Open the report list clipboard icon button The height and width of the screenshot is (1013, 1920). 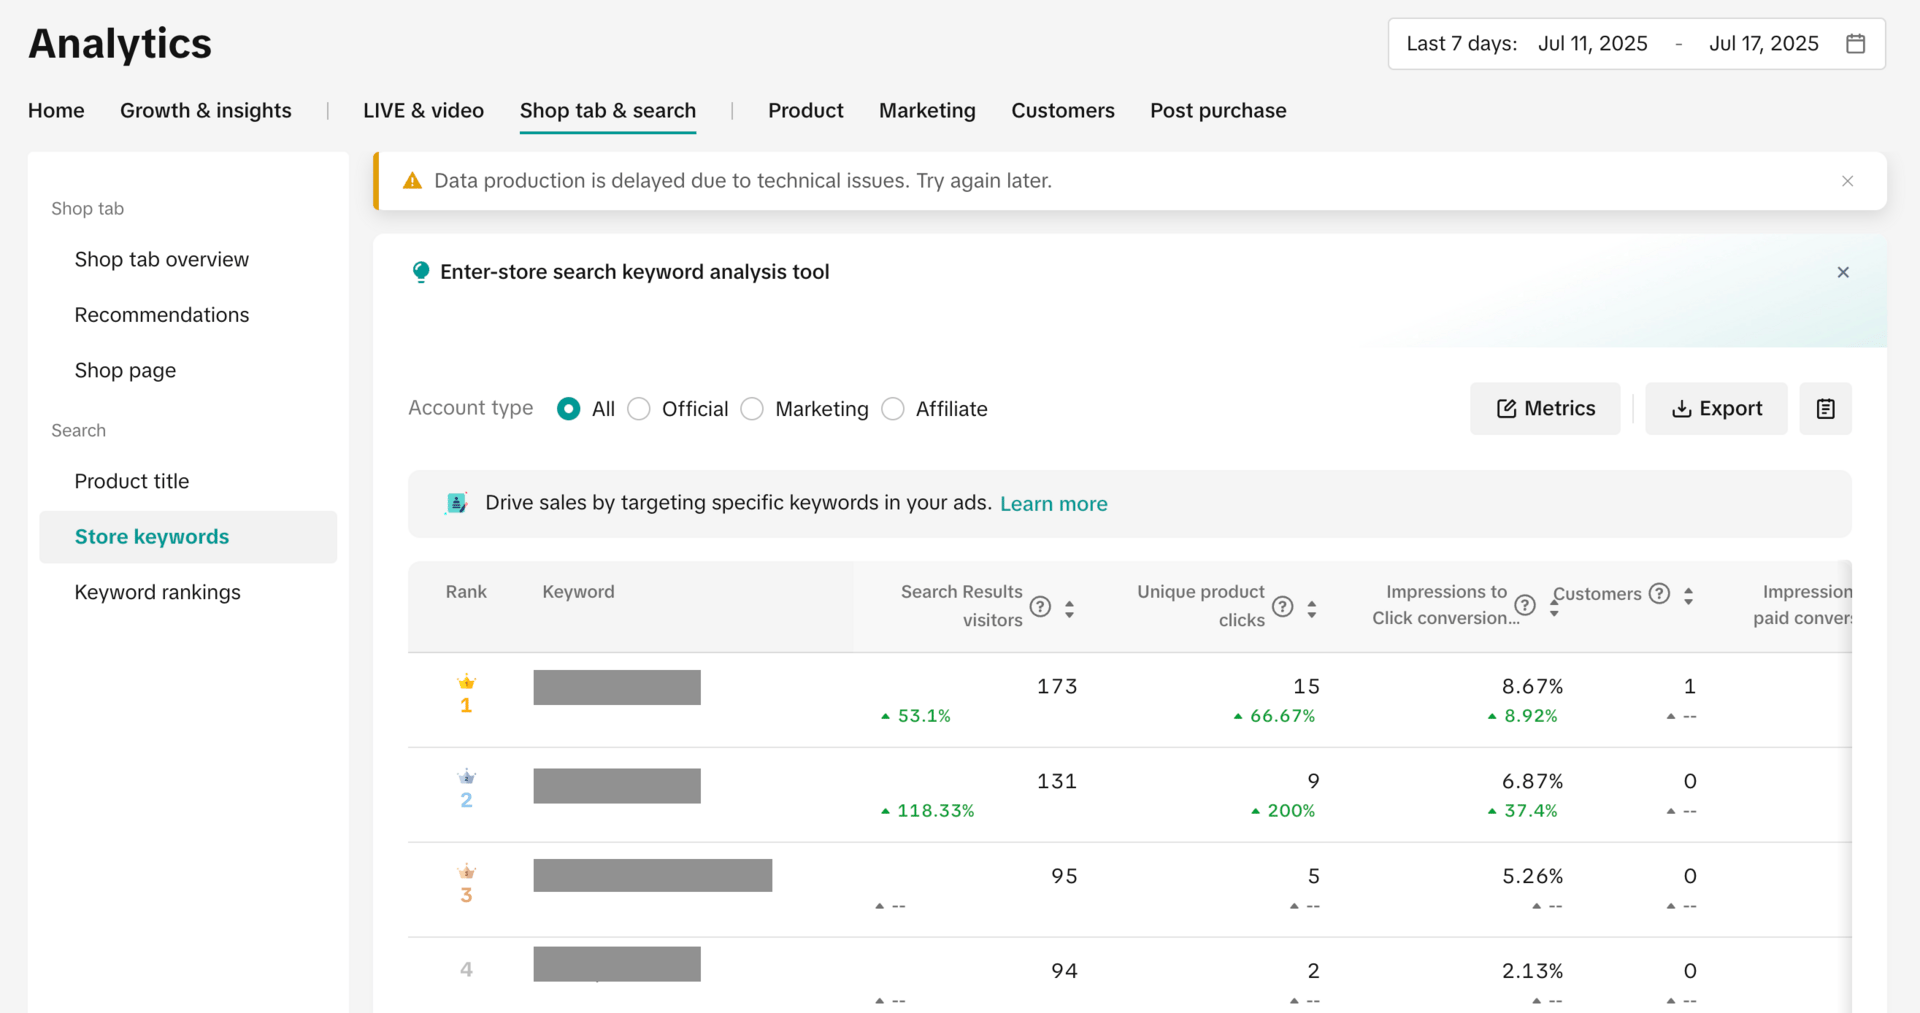[1825, 408]
